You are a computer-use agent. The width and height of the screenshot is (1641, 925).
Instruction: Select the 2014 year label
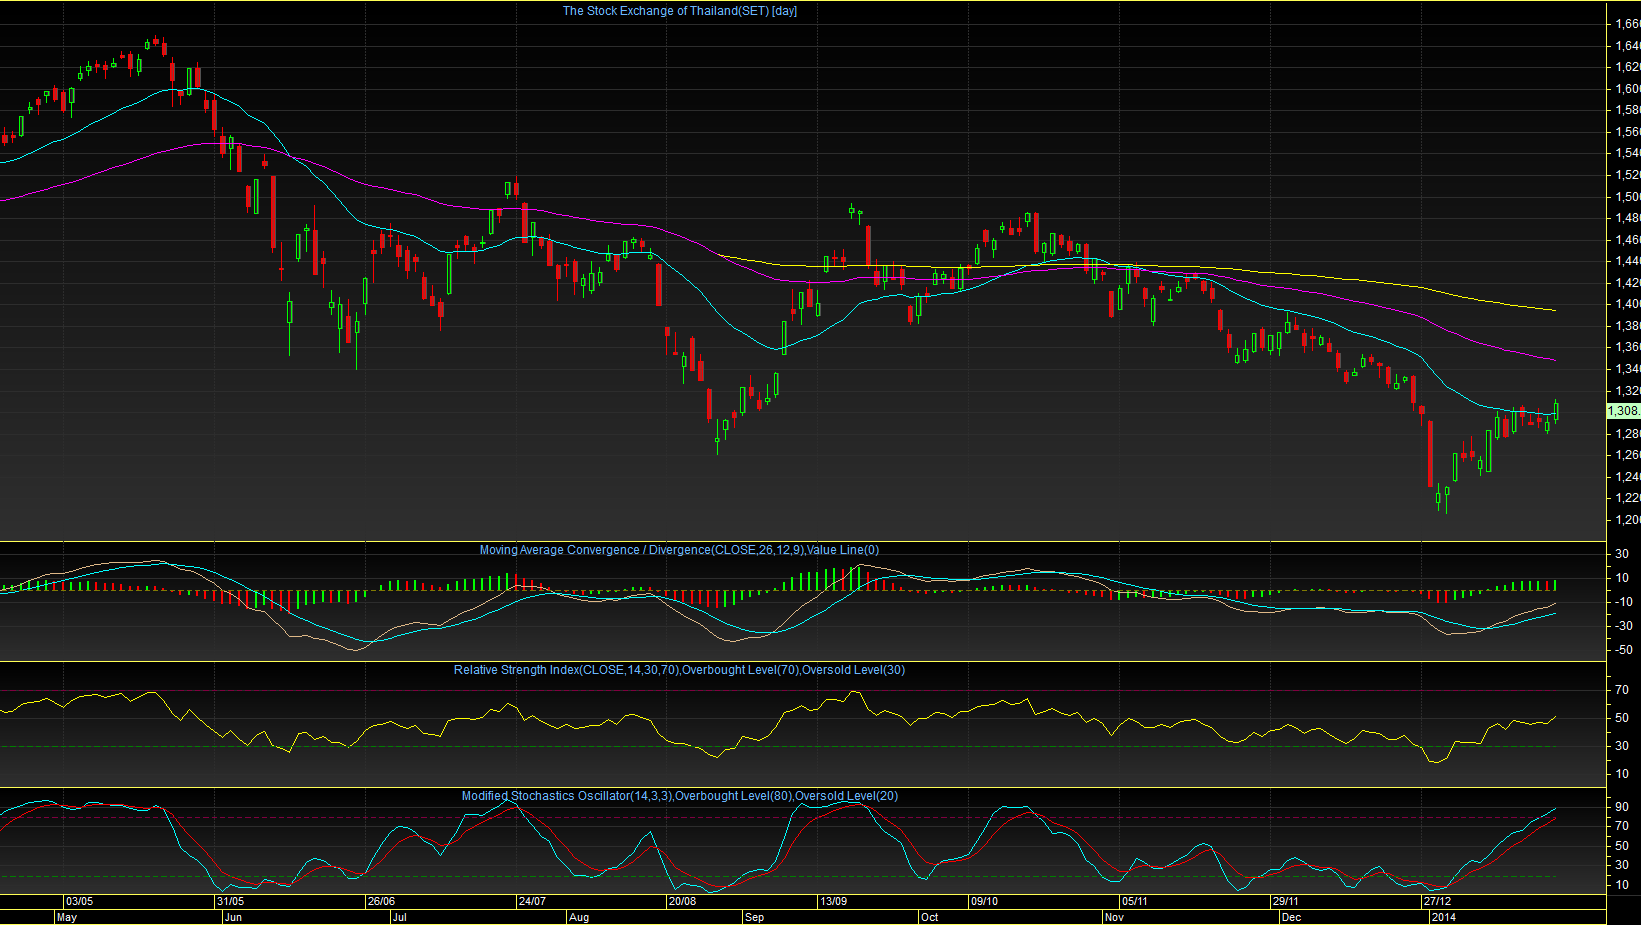click(x=1443, y=917)
